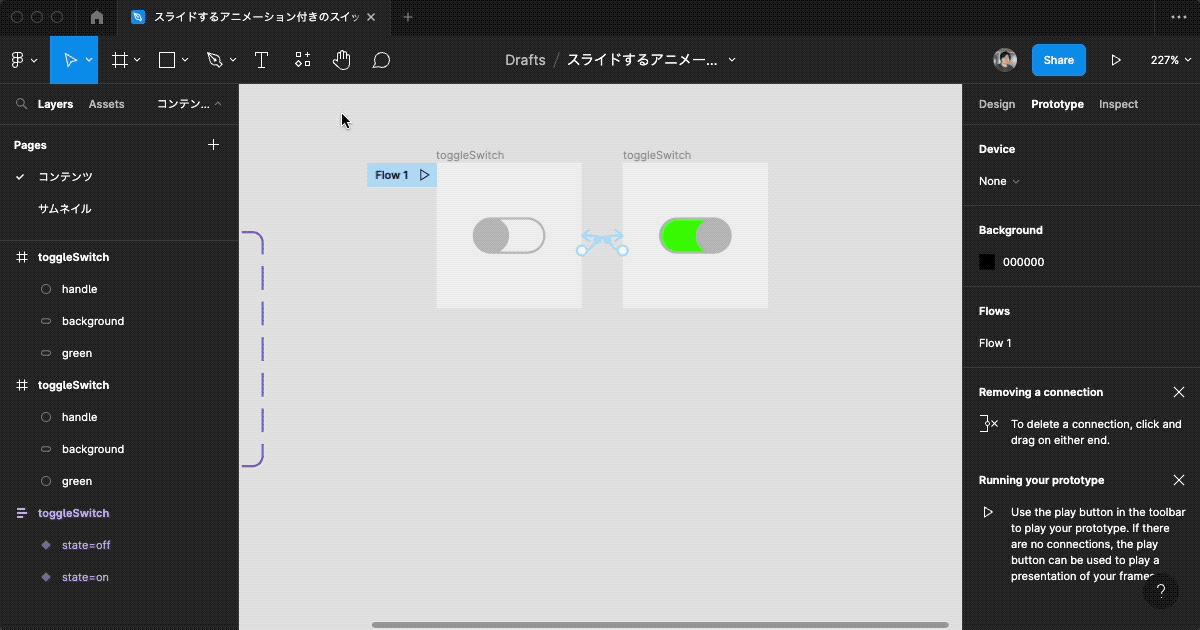Switch to the Prototype tab

pos(1057,104)
